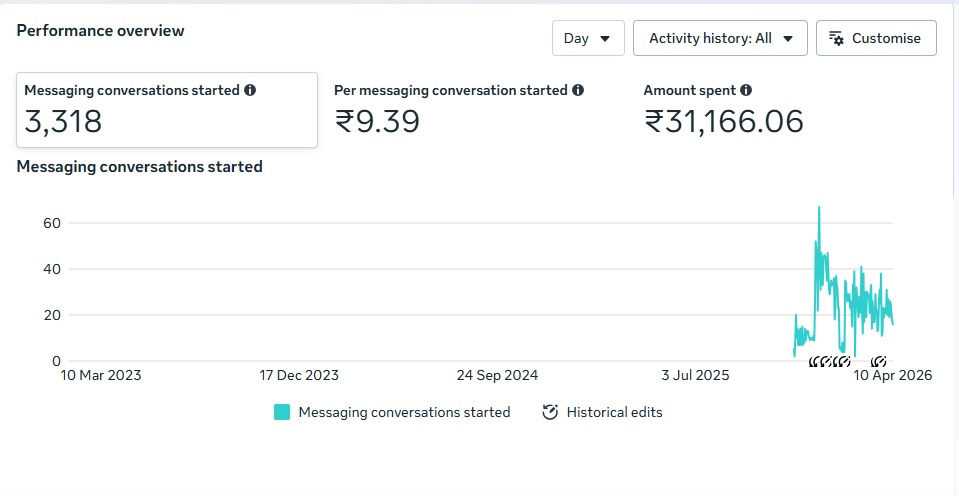Click info icon beside Per messaging conversation started
The image size is (959, 496).
[577, 90]
